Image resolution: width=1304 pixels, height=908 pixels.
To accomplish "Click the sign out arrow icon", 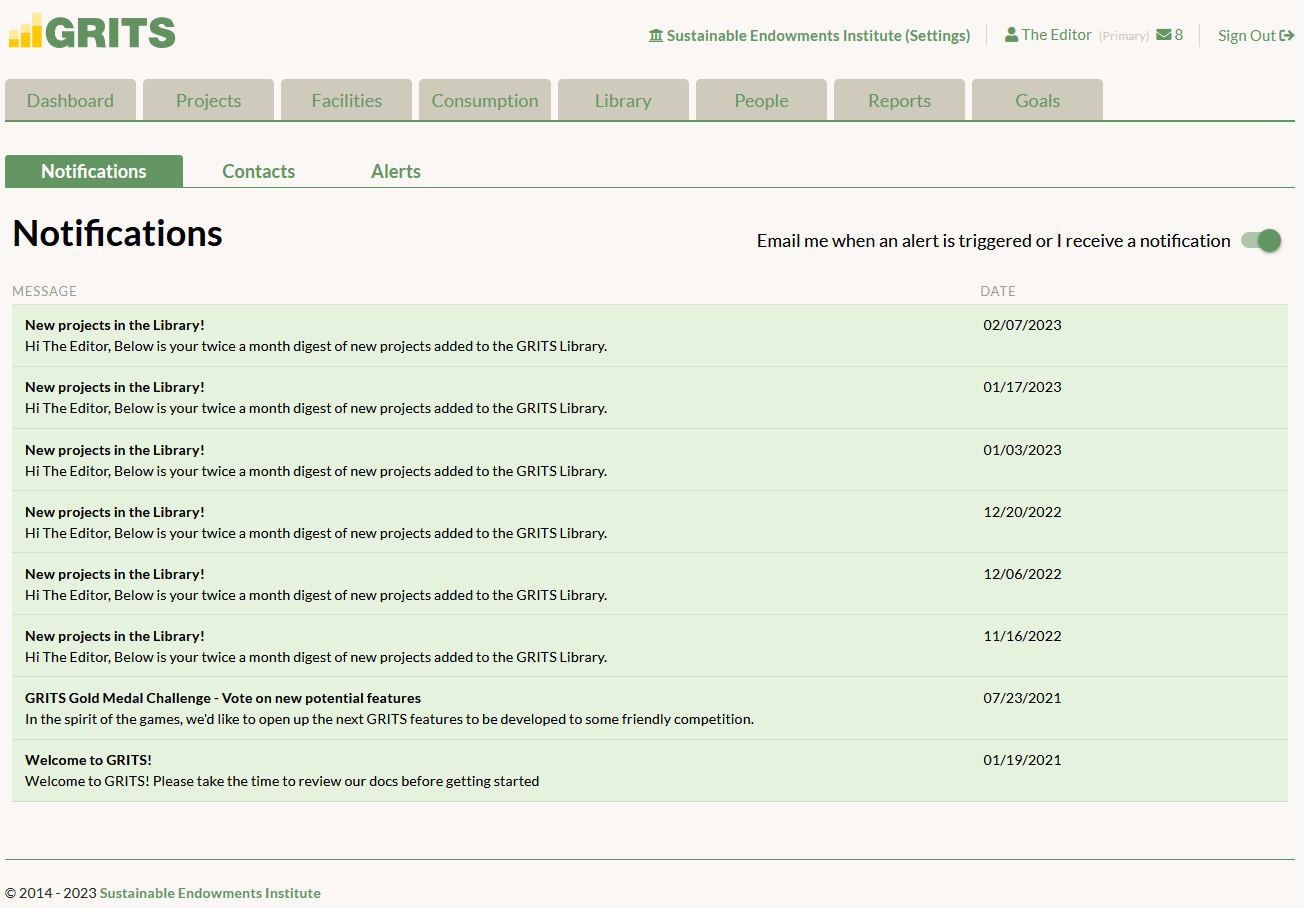I will 1287,36.
